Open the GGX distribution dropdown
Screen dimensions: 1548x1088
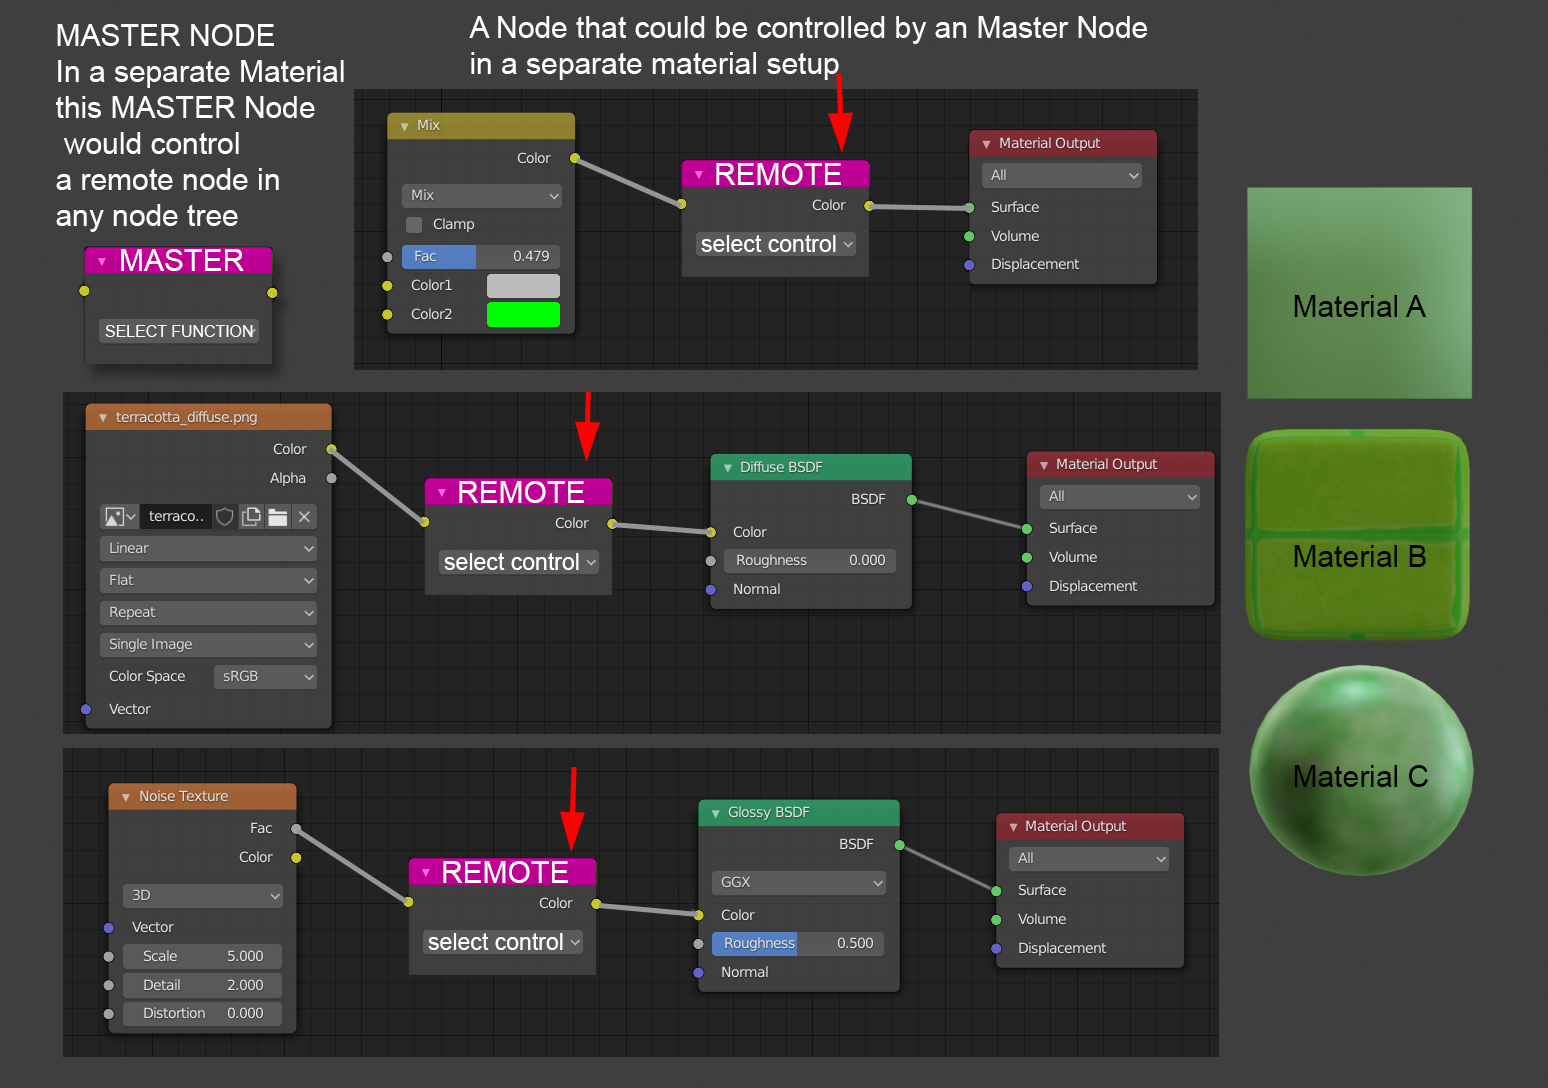coord(799,882)
